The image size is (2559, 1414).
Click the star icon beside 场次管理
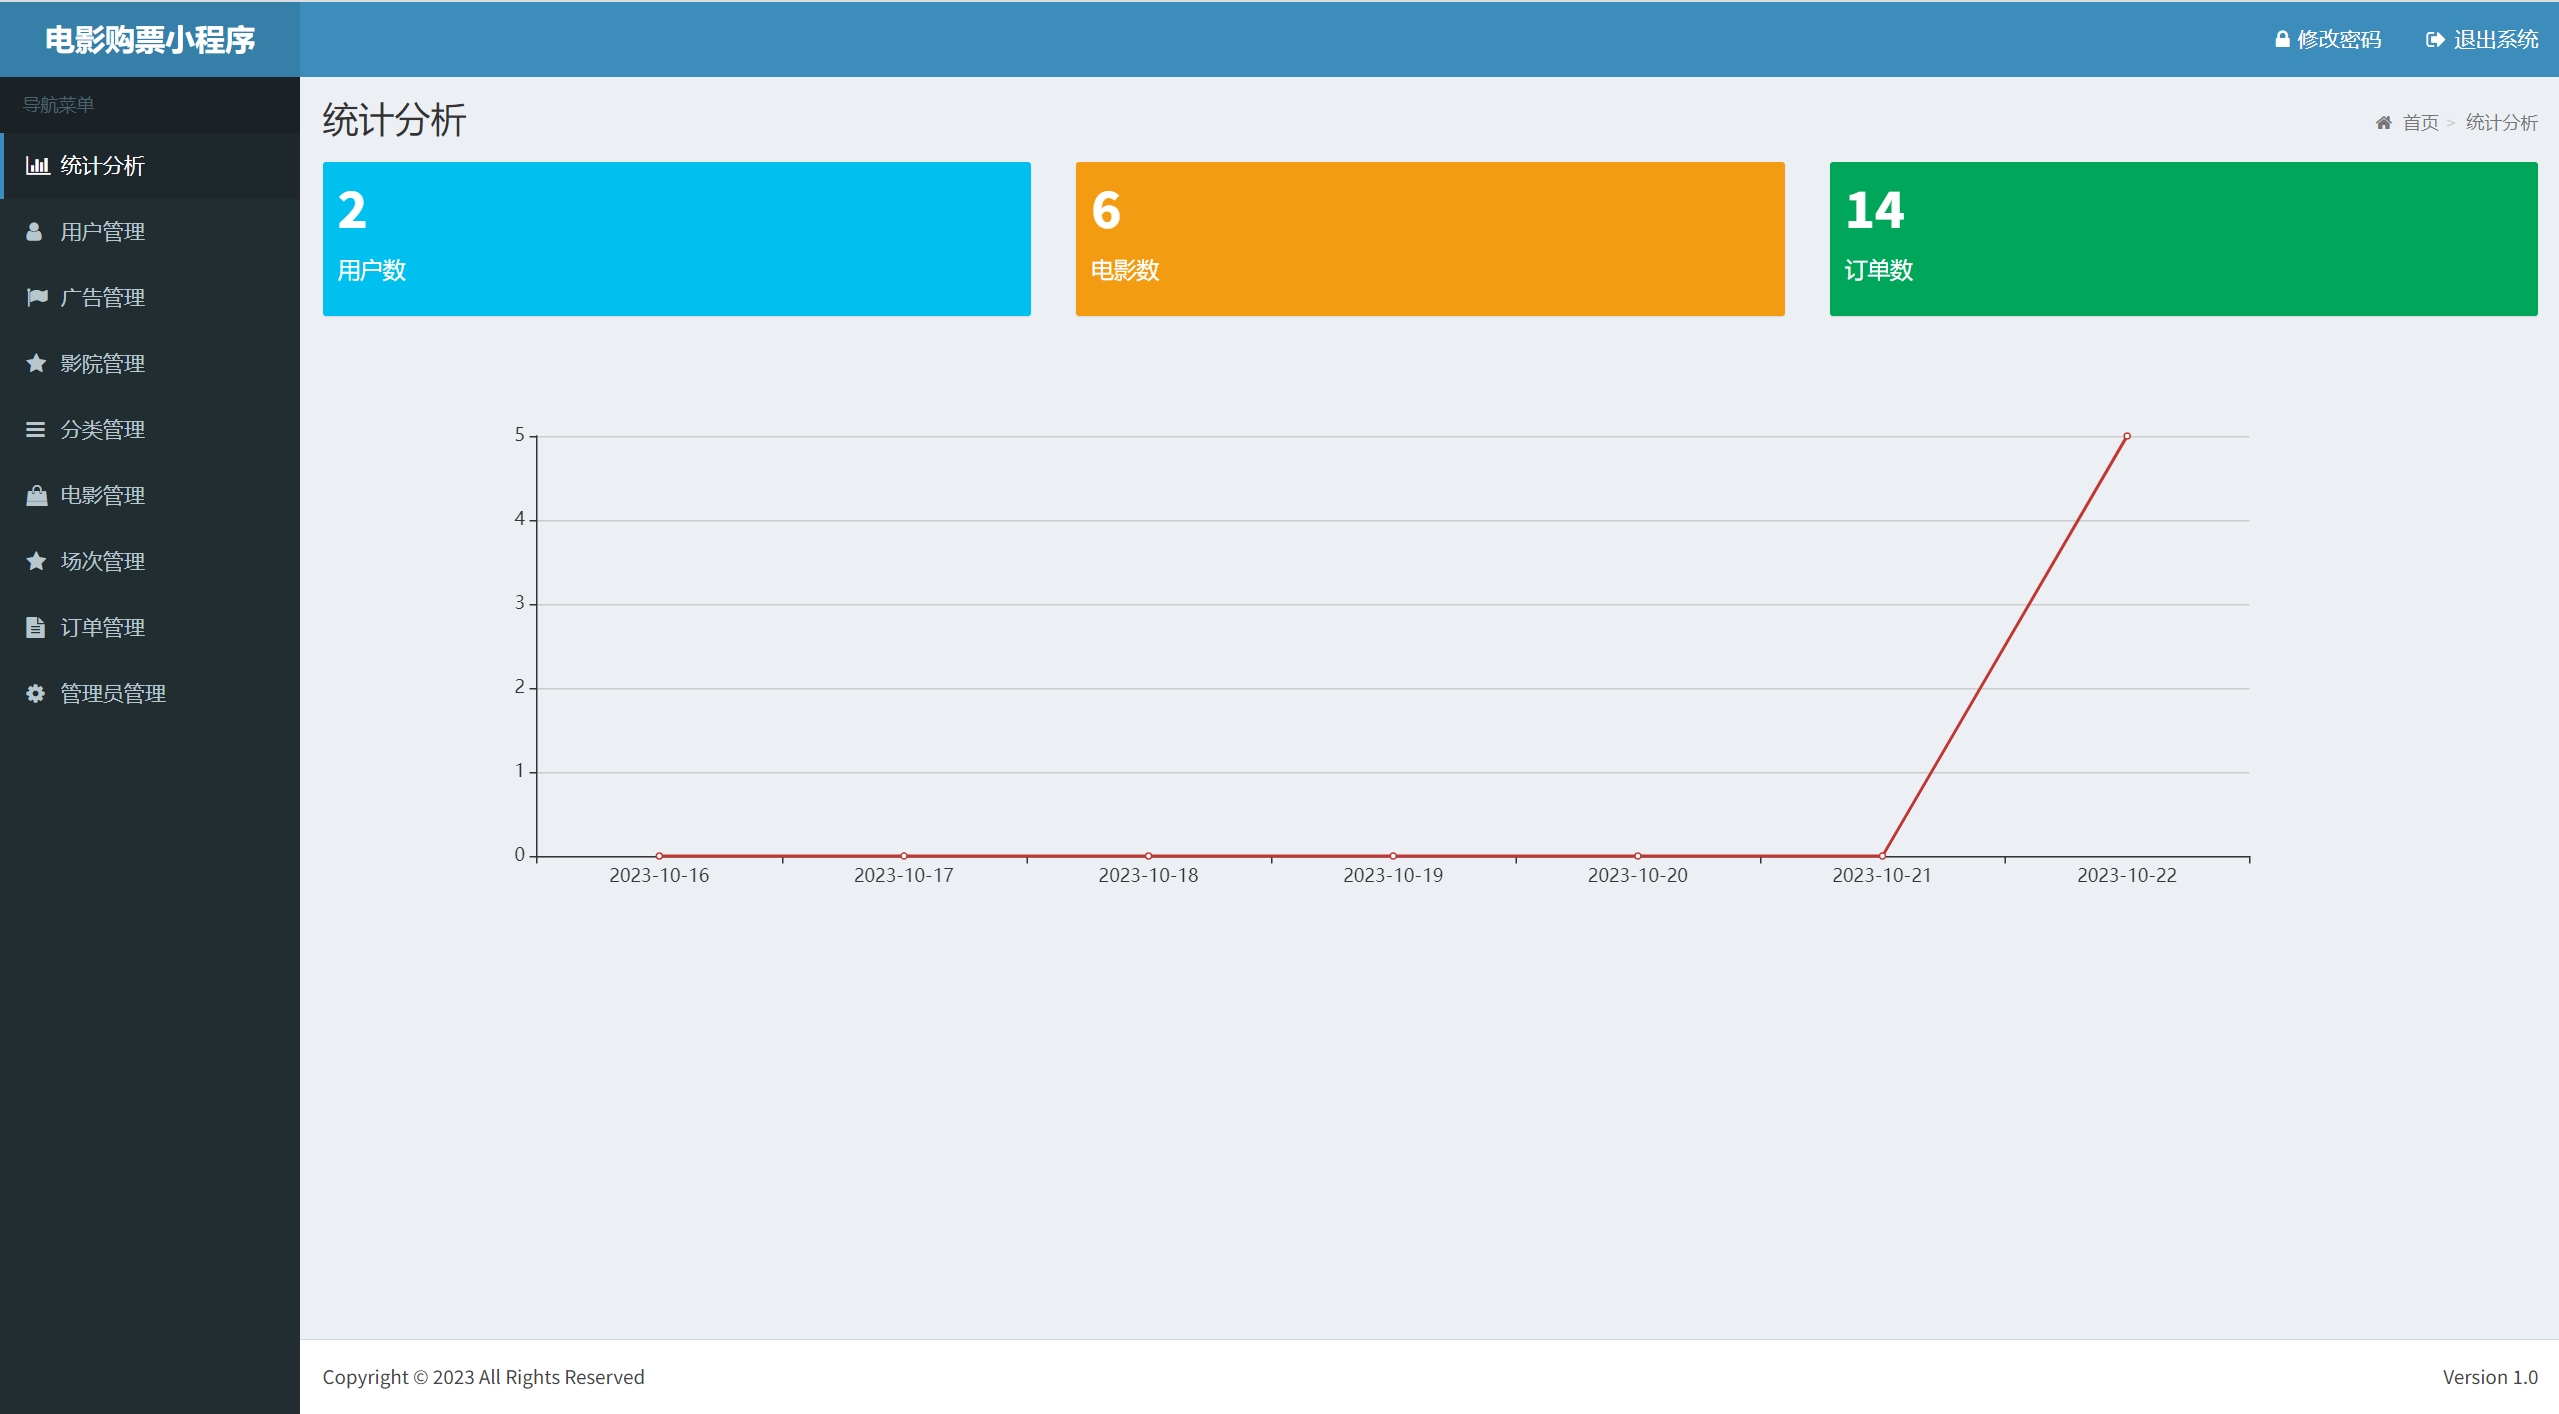36,561
